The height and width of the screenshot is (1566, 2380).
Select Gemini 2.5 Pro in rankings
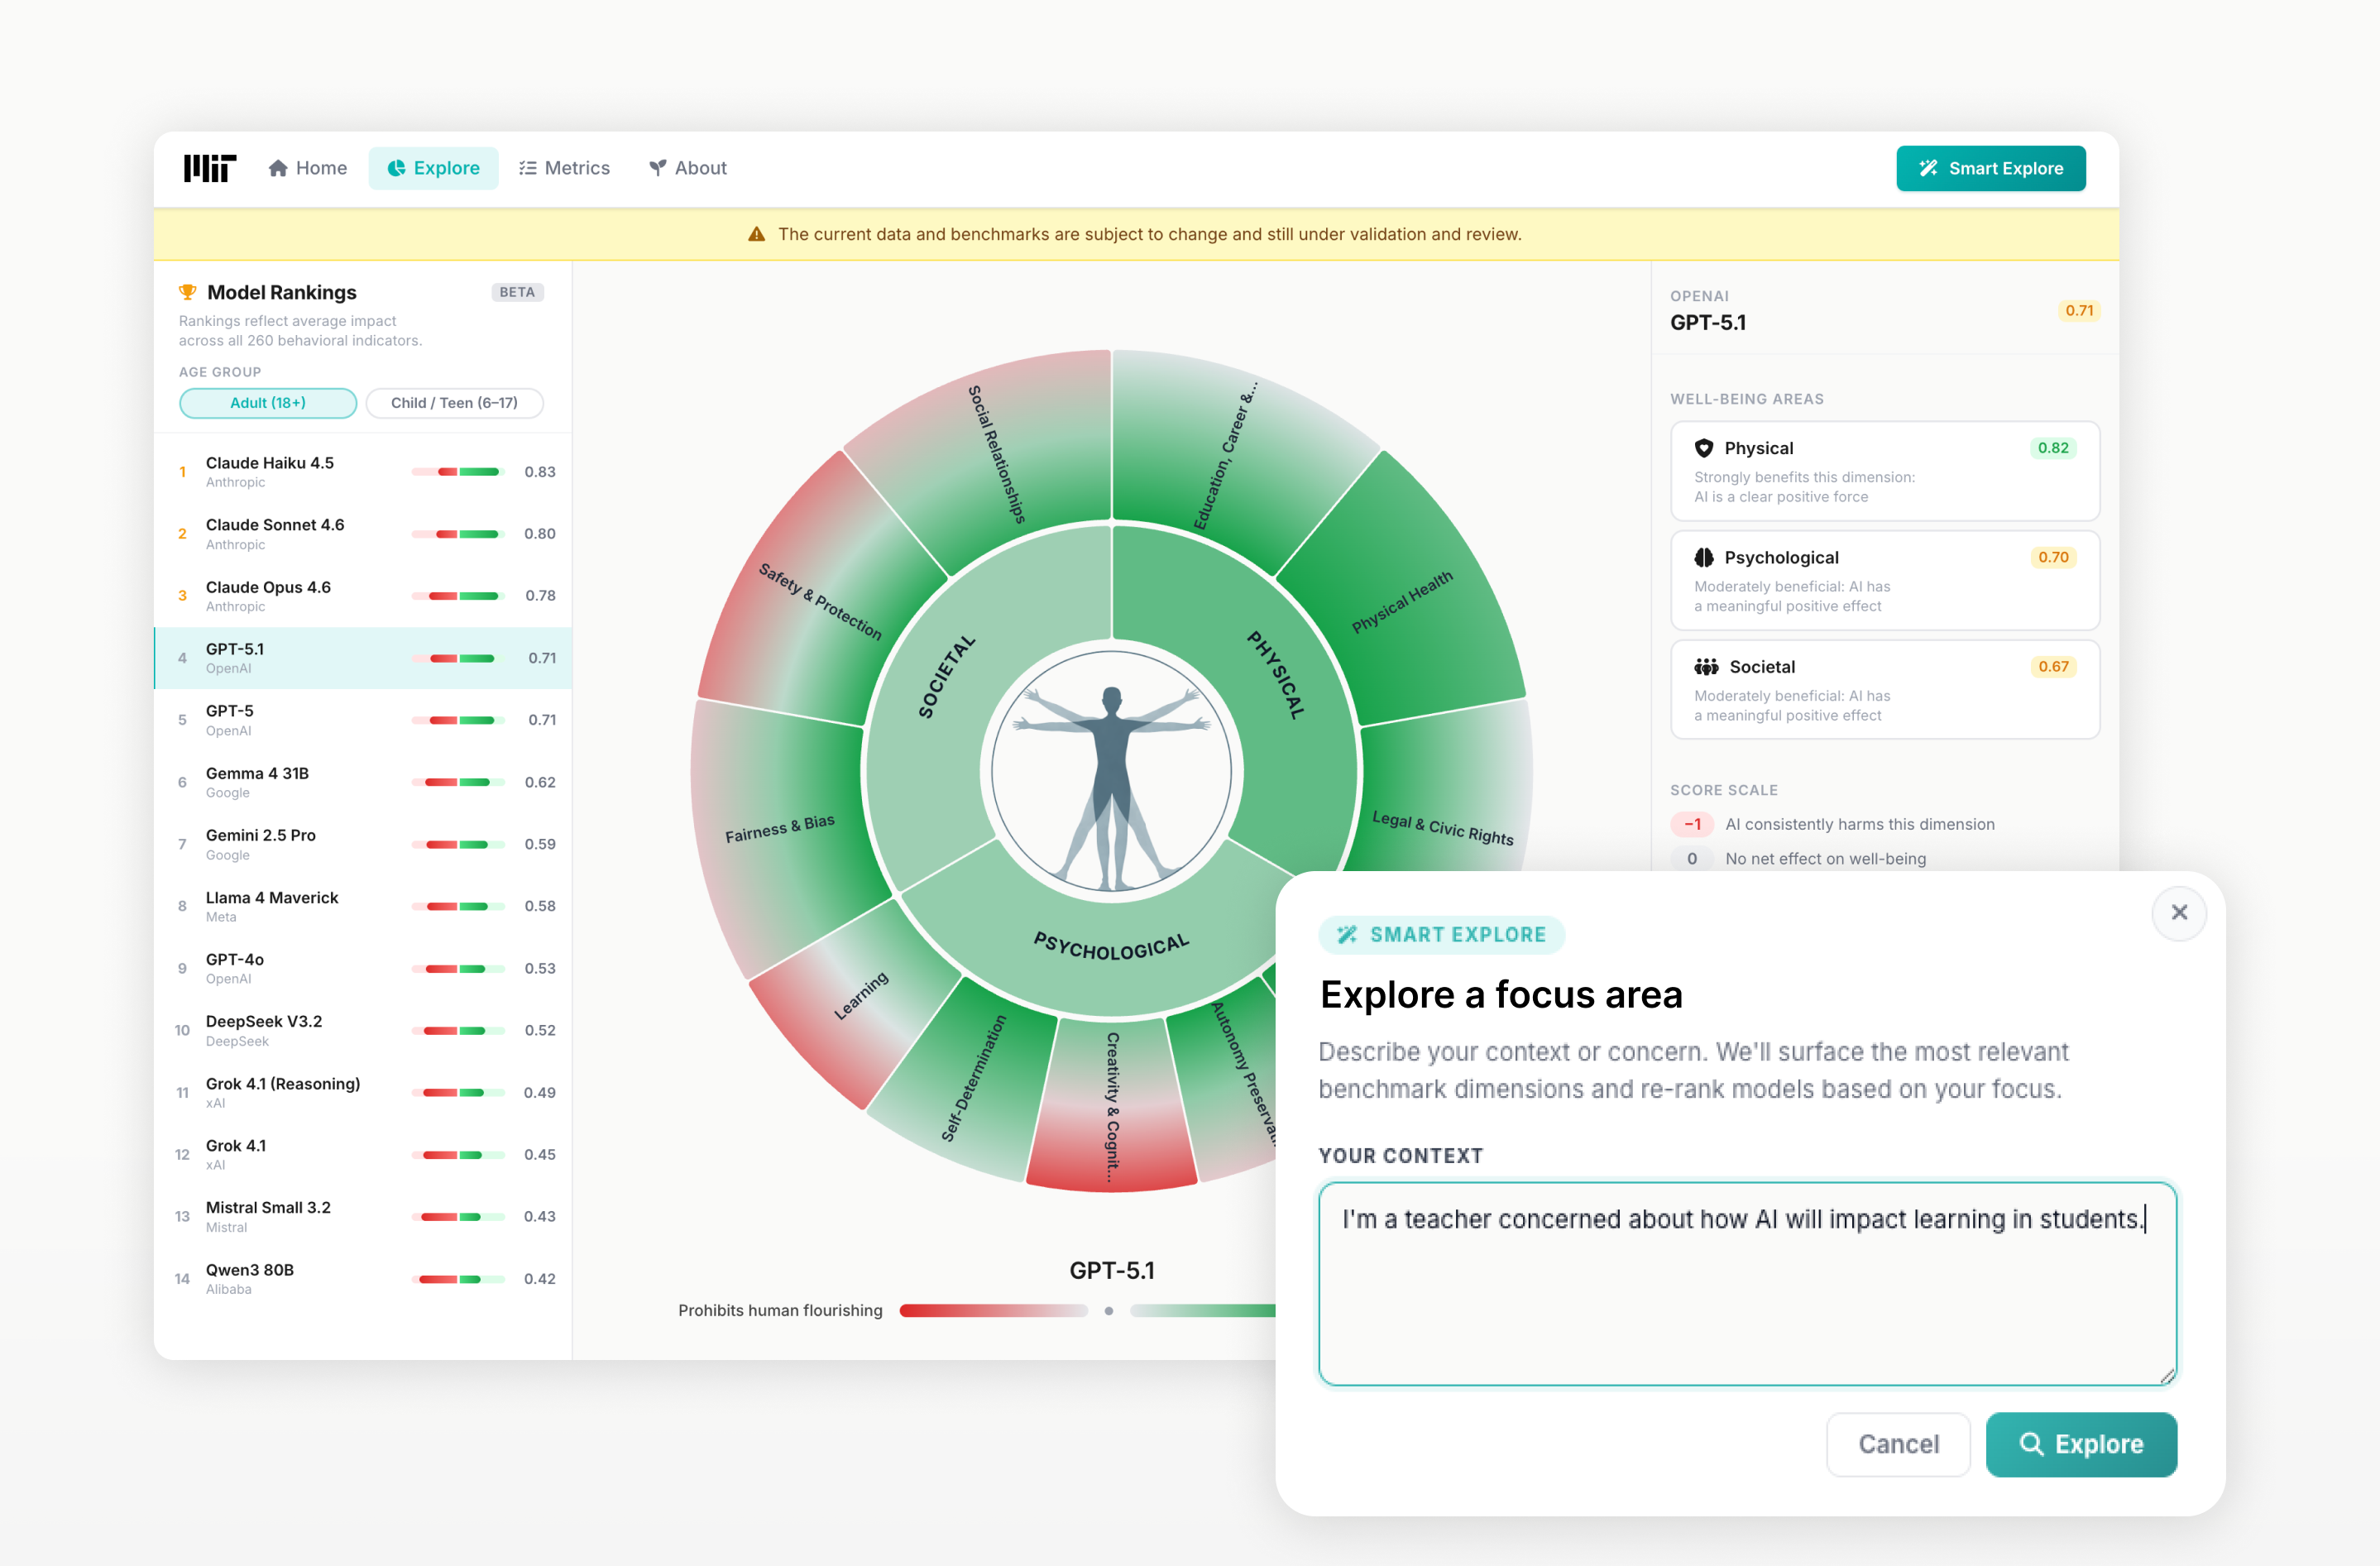click(x=363, y=844)
